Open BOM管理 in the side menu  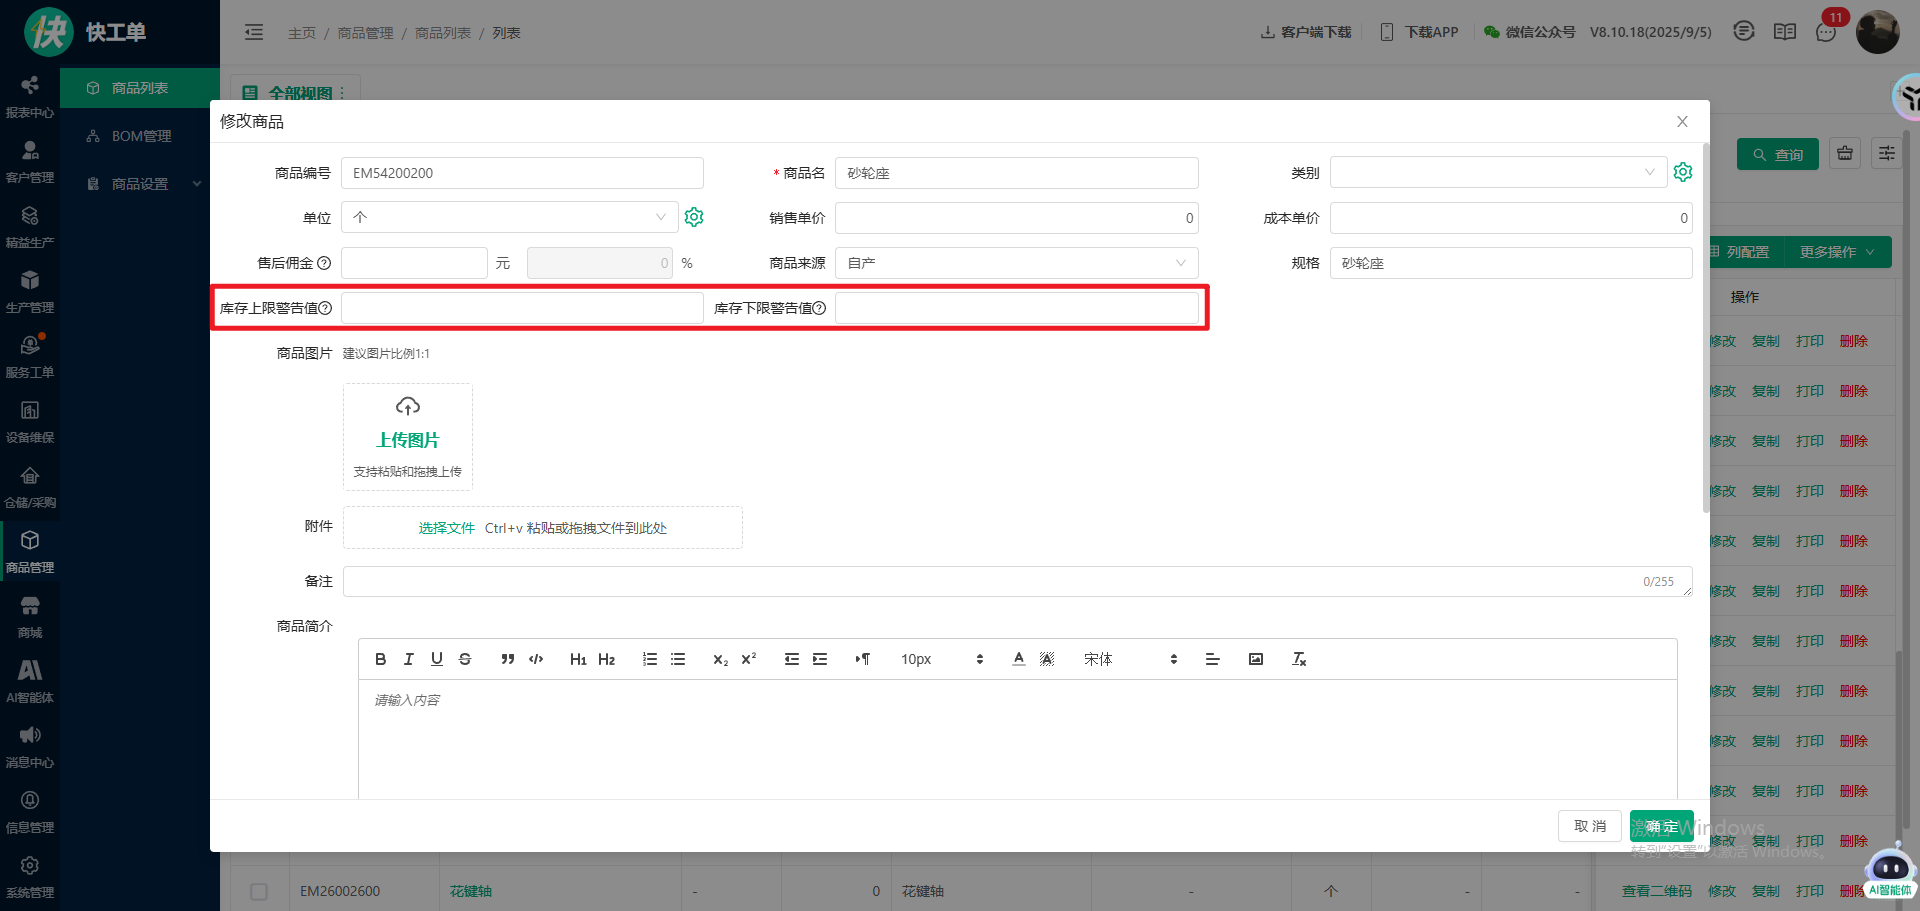click(x=141, y=136)
